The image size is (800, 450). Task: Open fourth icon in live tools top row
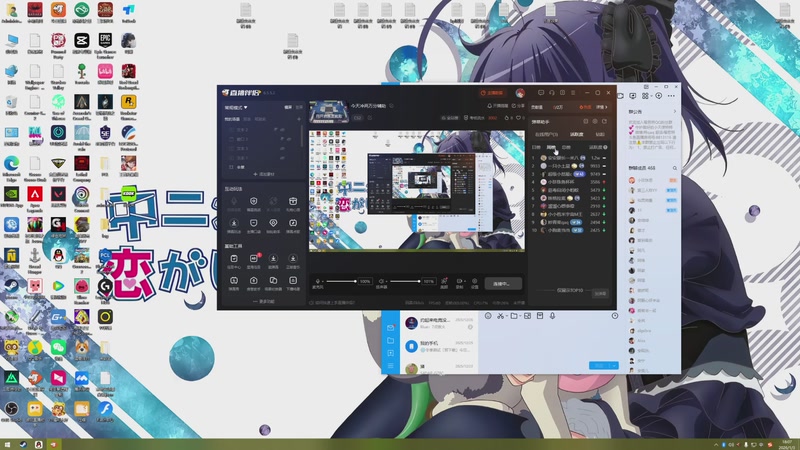point(293,258)
